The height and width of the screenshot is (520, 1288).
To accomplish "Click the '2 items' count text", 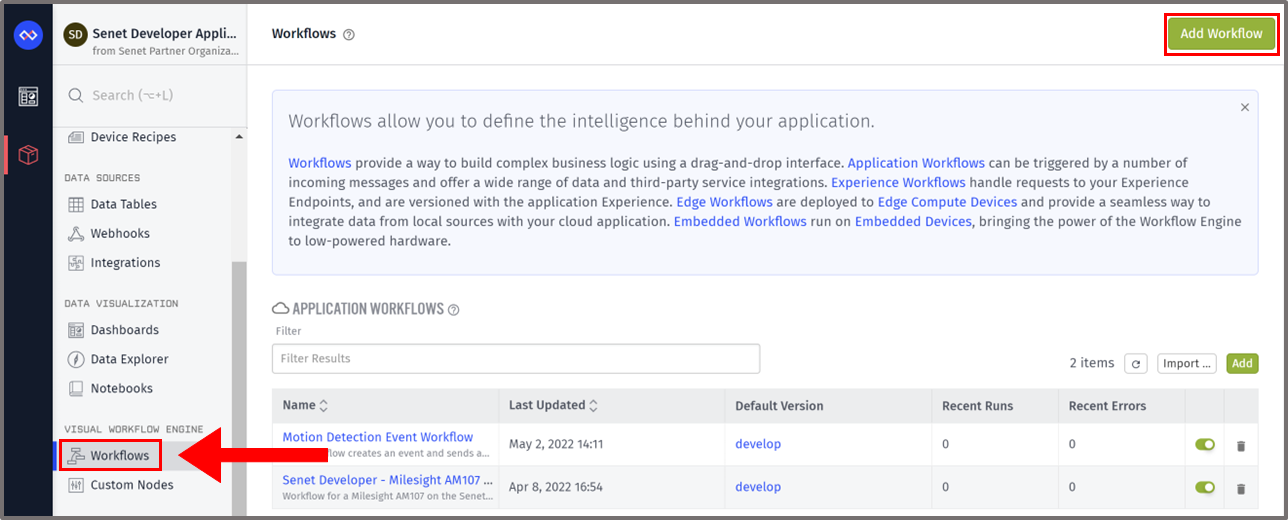I will pyautogui.click(x=1092, y=363).
